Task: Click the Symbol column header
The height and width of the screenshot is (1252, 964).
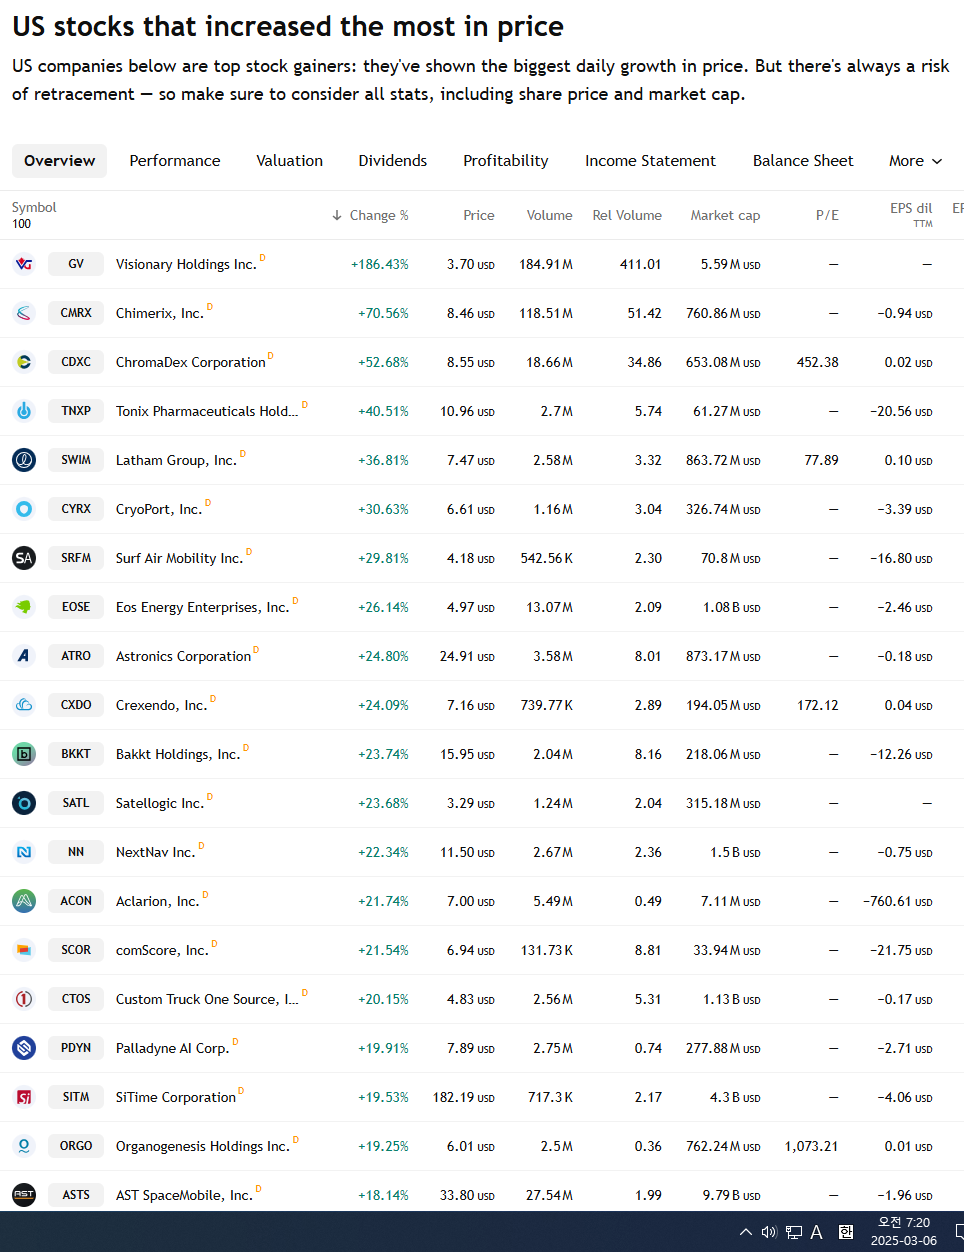Action: coord(34,208)
